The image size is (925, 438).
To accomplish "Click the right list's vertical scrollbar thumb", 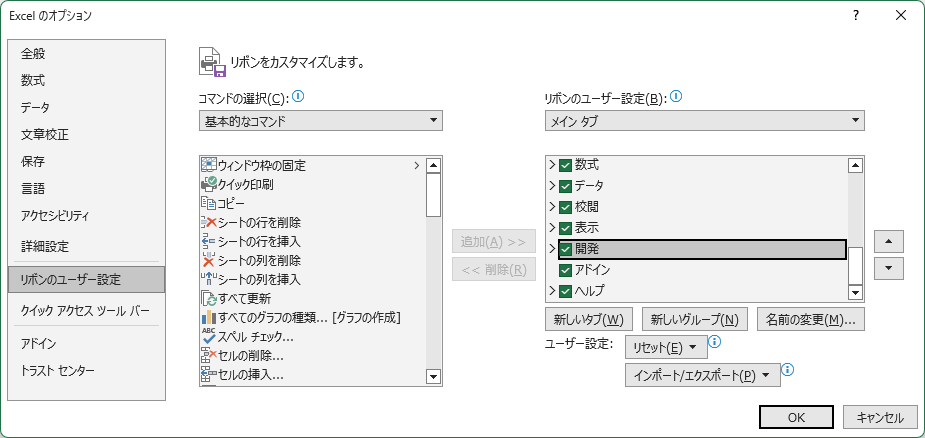I will coord(855,262).
